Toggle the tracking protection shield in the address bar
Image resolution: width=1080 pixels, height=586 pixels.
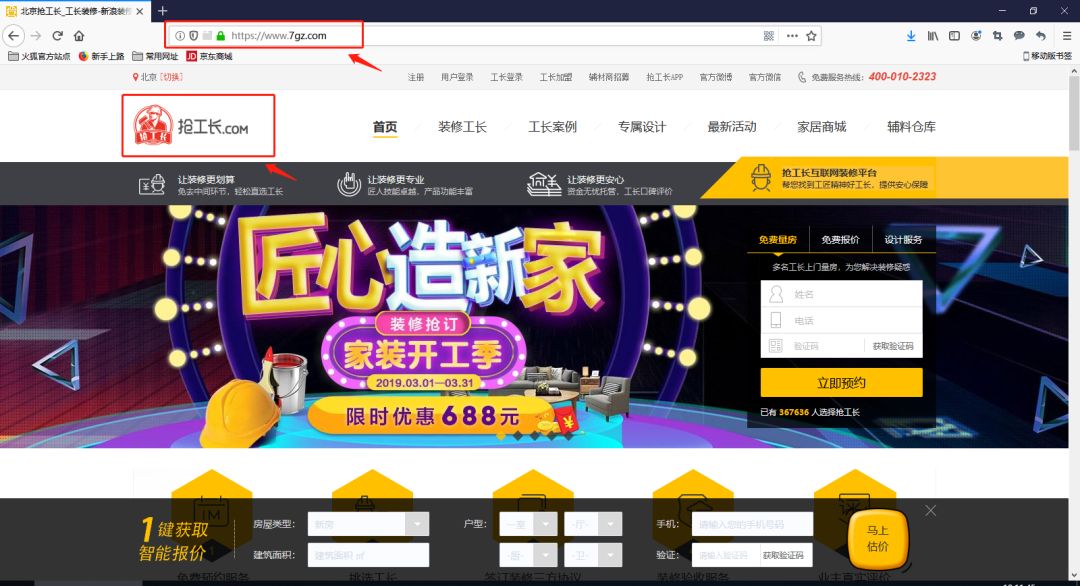tap(193, 34)
